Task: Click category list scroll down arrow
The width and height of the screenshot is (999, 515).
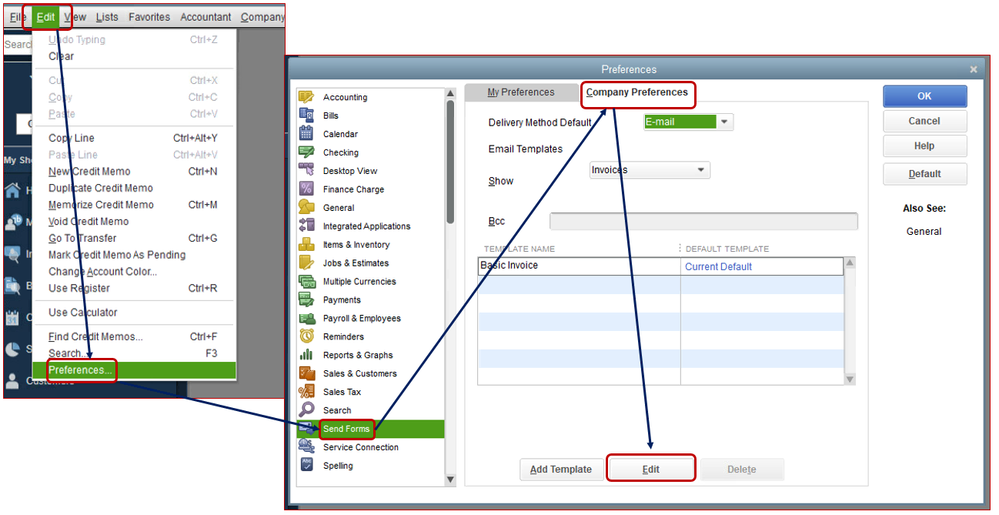Action: point(450,479)
